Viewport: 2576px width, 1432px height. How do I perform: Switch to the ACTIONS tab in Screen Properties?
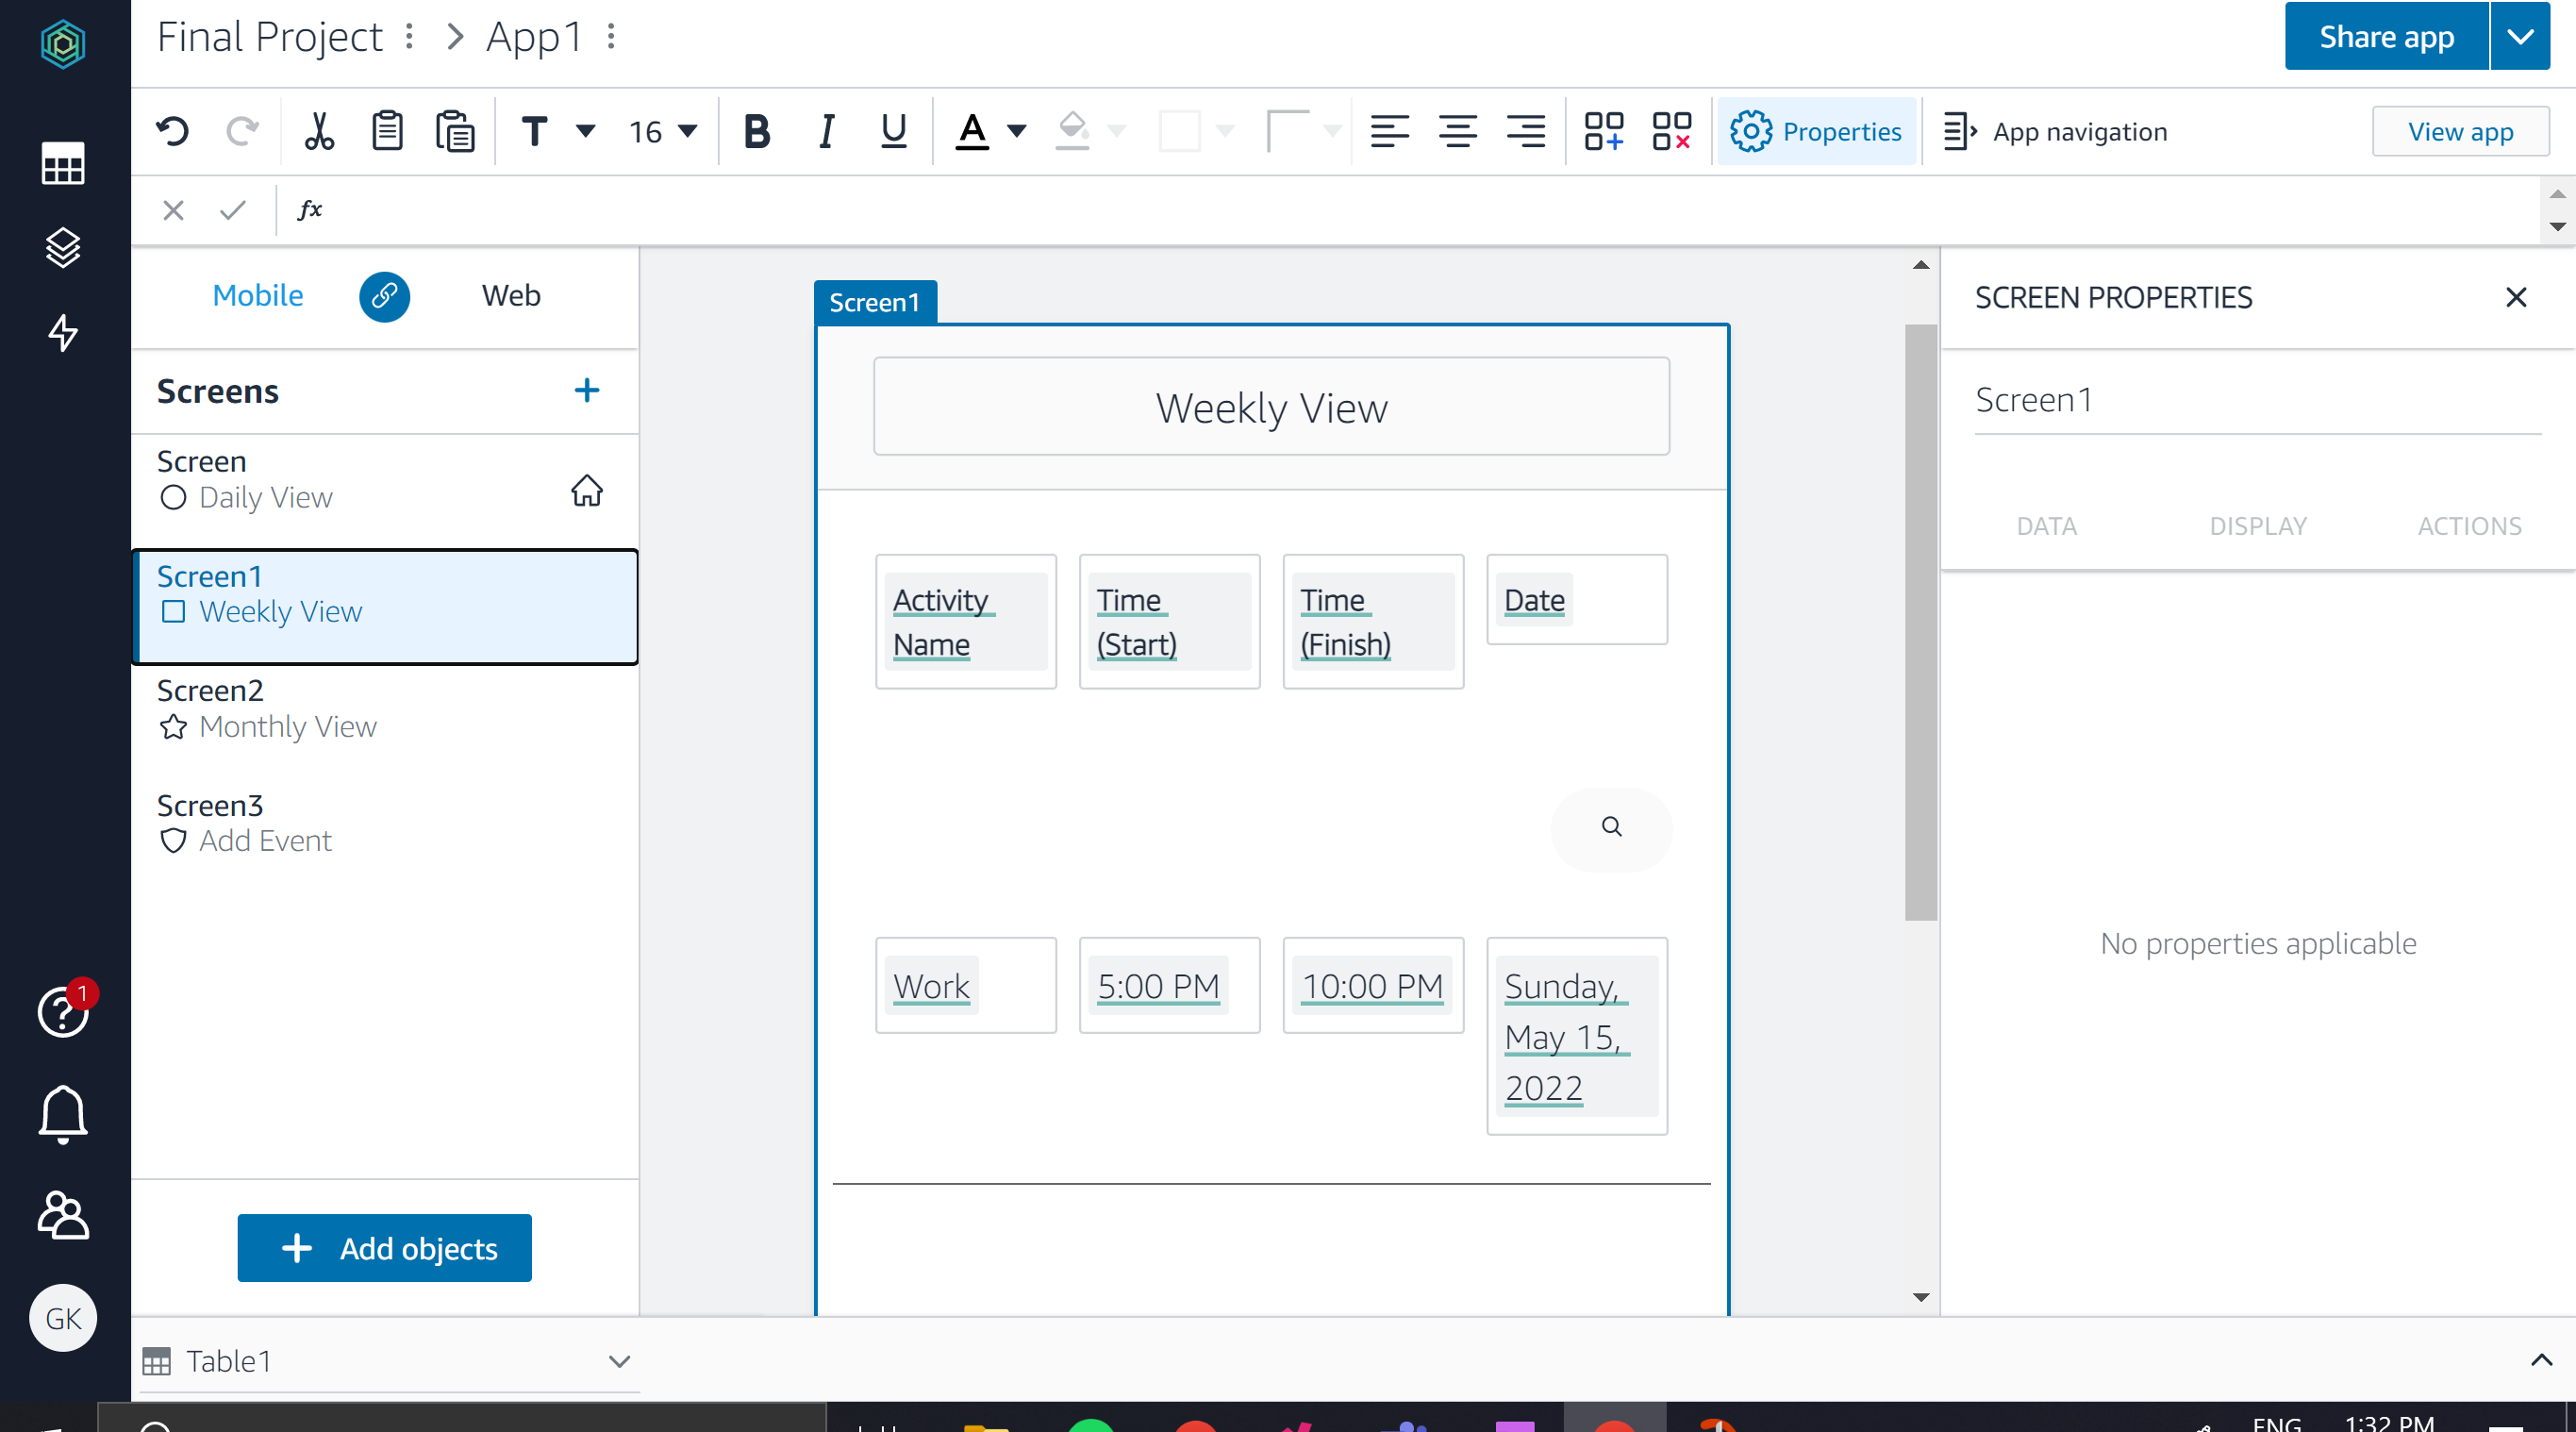tap(2469, 525)
